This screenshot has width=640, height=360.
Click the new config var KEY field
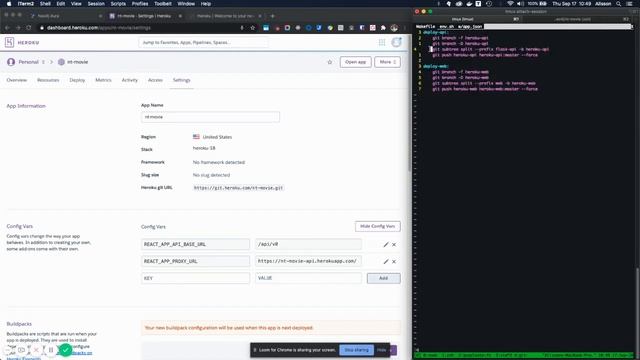click(196, 278)
